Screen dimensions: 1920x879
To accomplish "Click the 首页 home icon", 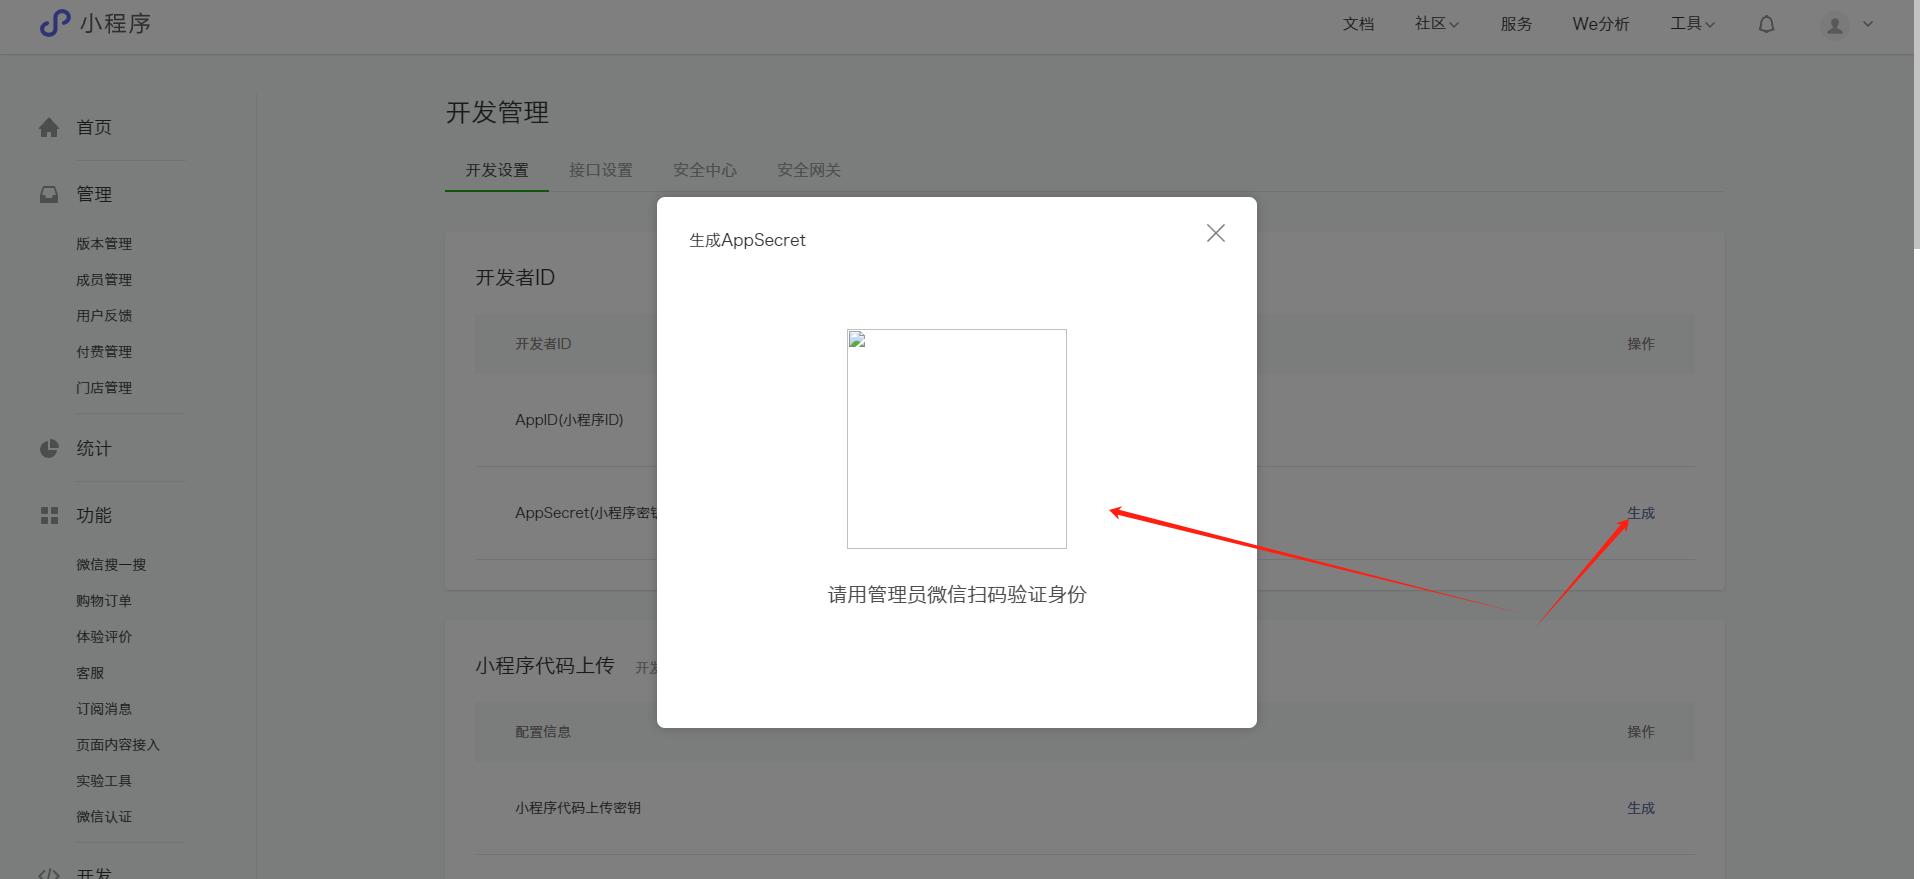I will pyautogui.click(x=49, y=128).
